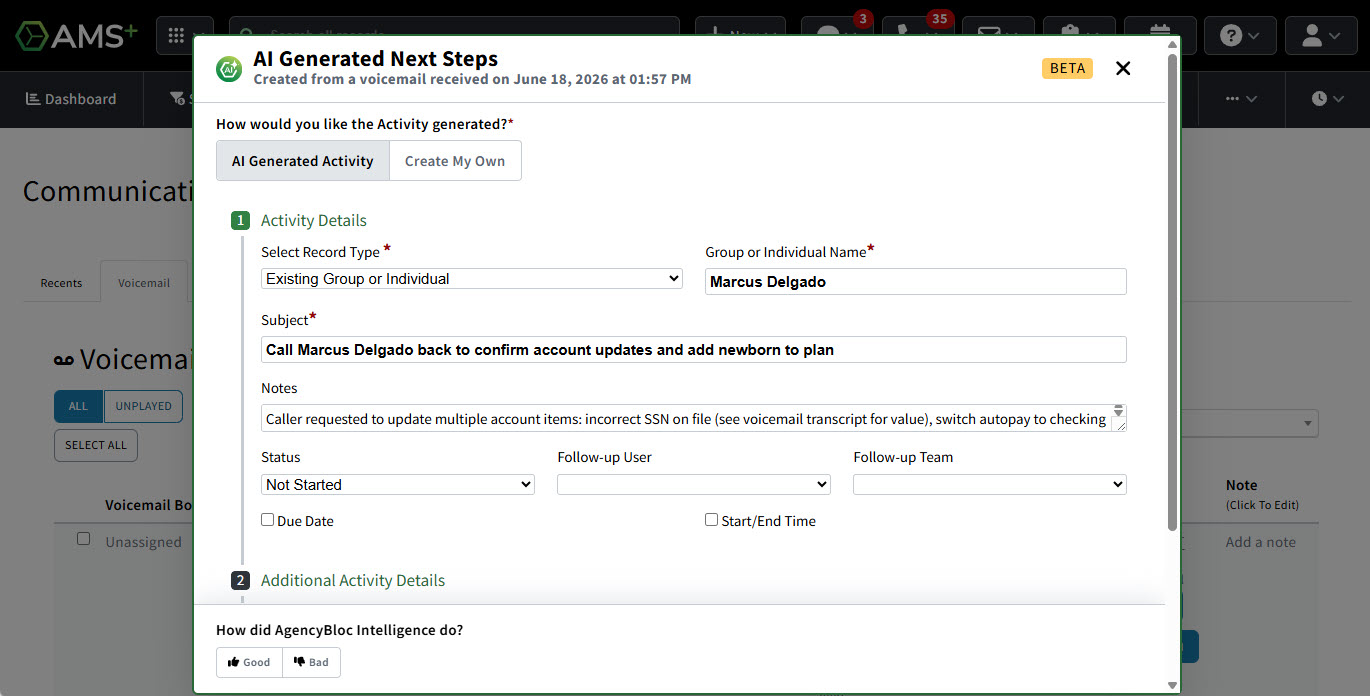
Task: Open the help question-mark menu
Action: point(1239,36)
